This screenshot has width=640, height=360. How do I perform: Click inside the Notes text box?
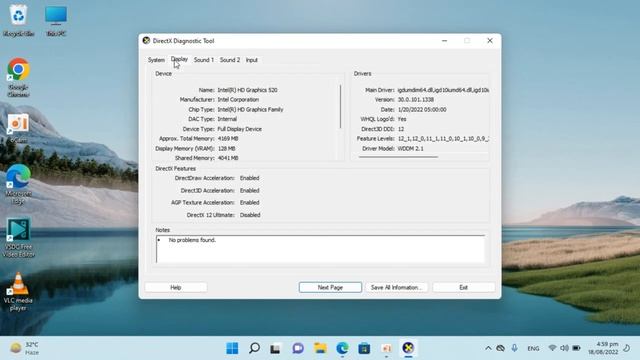[320, 249]
